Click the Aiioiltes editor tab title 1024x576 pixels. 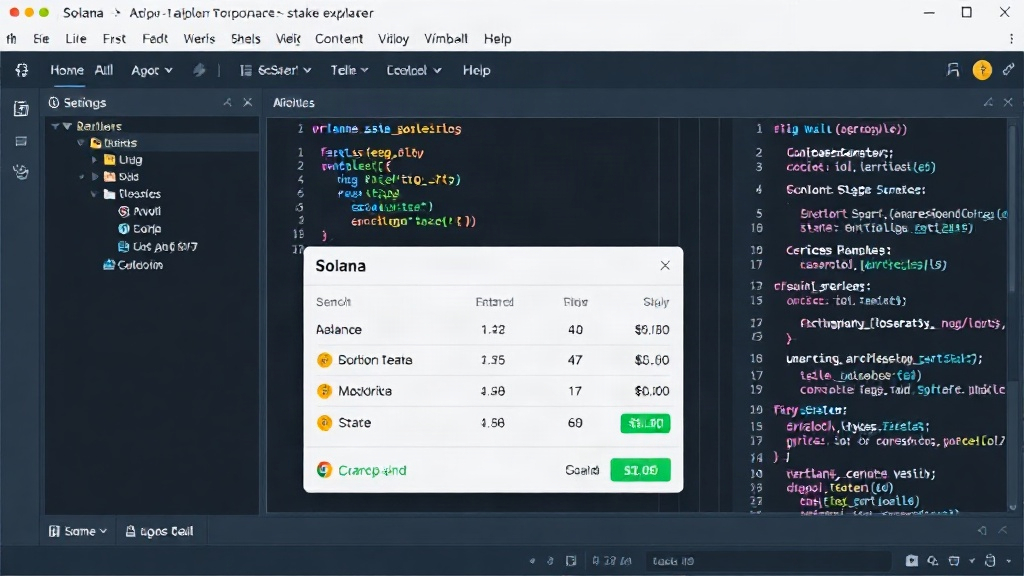pyautogui.click(x=294, y=103)
